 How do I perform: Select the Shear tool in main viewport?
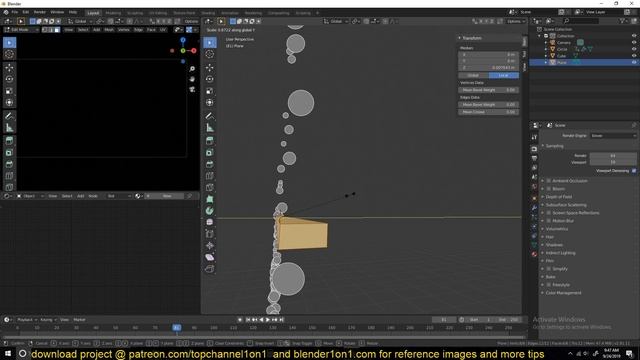[x=210, y=257]
